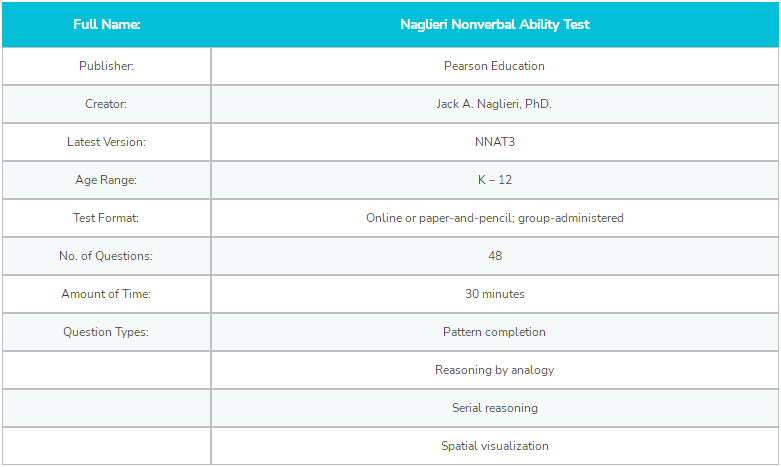Click the 'Full Name:' header cell
The image size is (781, 467).
[107, 24]
